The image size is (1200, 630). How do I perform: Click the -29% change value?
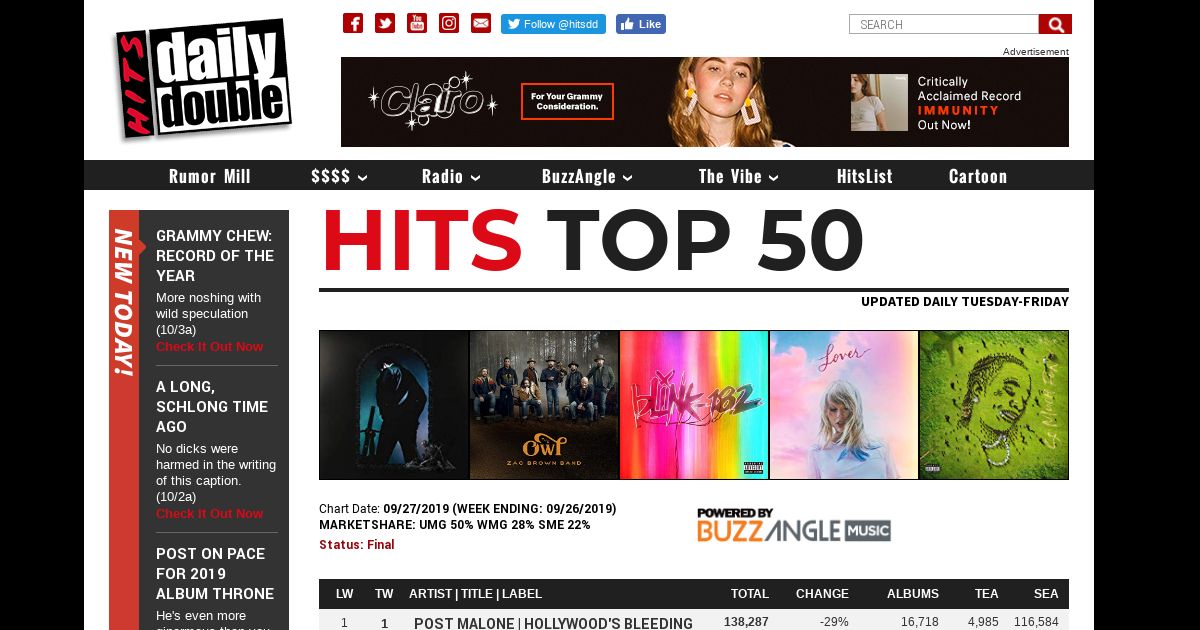point(834,622)
